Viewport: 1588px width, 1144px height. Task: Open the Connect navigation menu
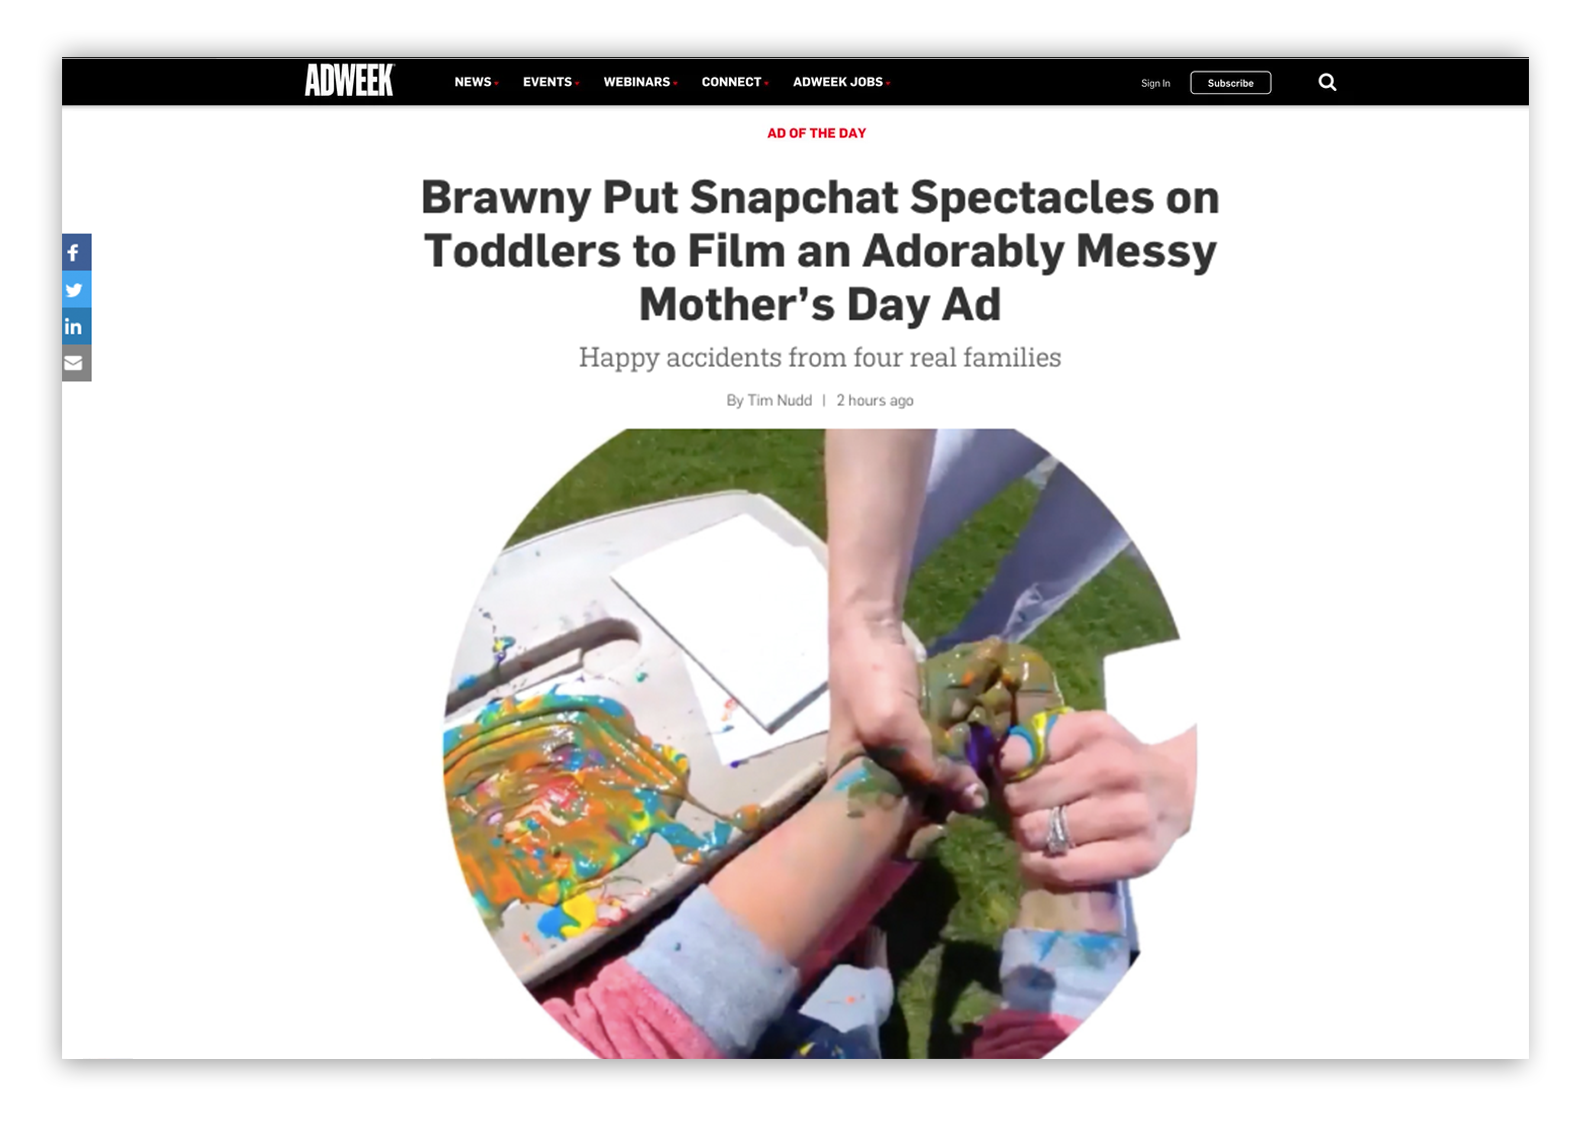click(735, 82)
